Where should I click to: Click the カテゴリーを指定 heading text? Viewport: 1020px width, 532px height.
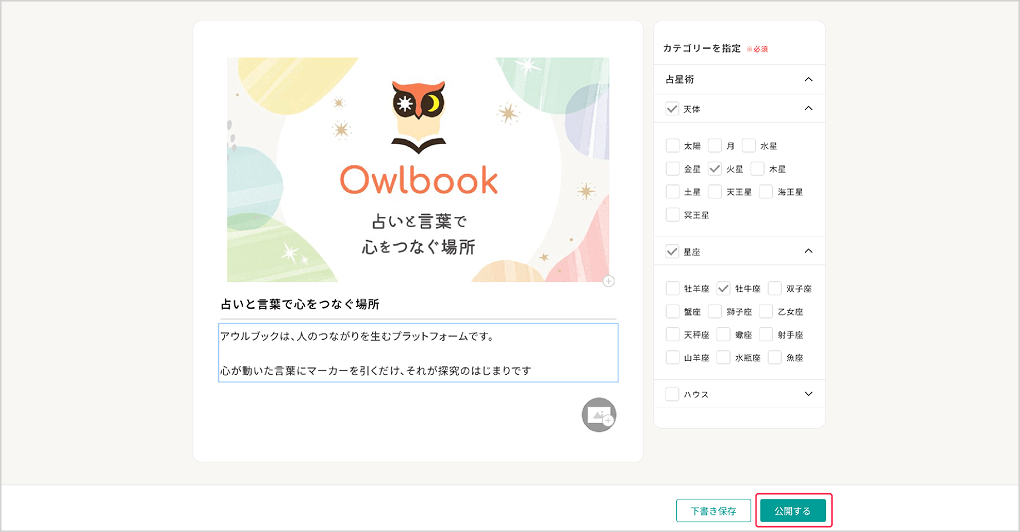(x=702, y=48)
